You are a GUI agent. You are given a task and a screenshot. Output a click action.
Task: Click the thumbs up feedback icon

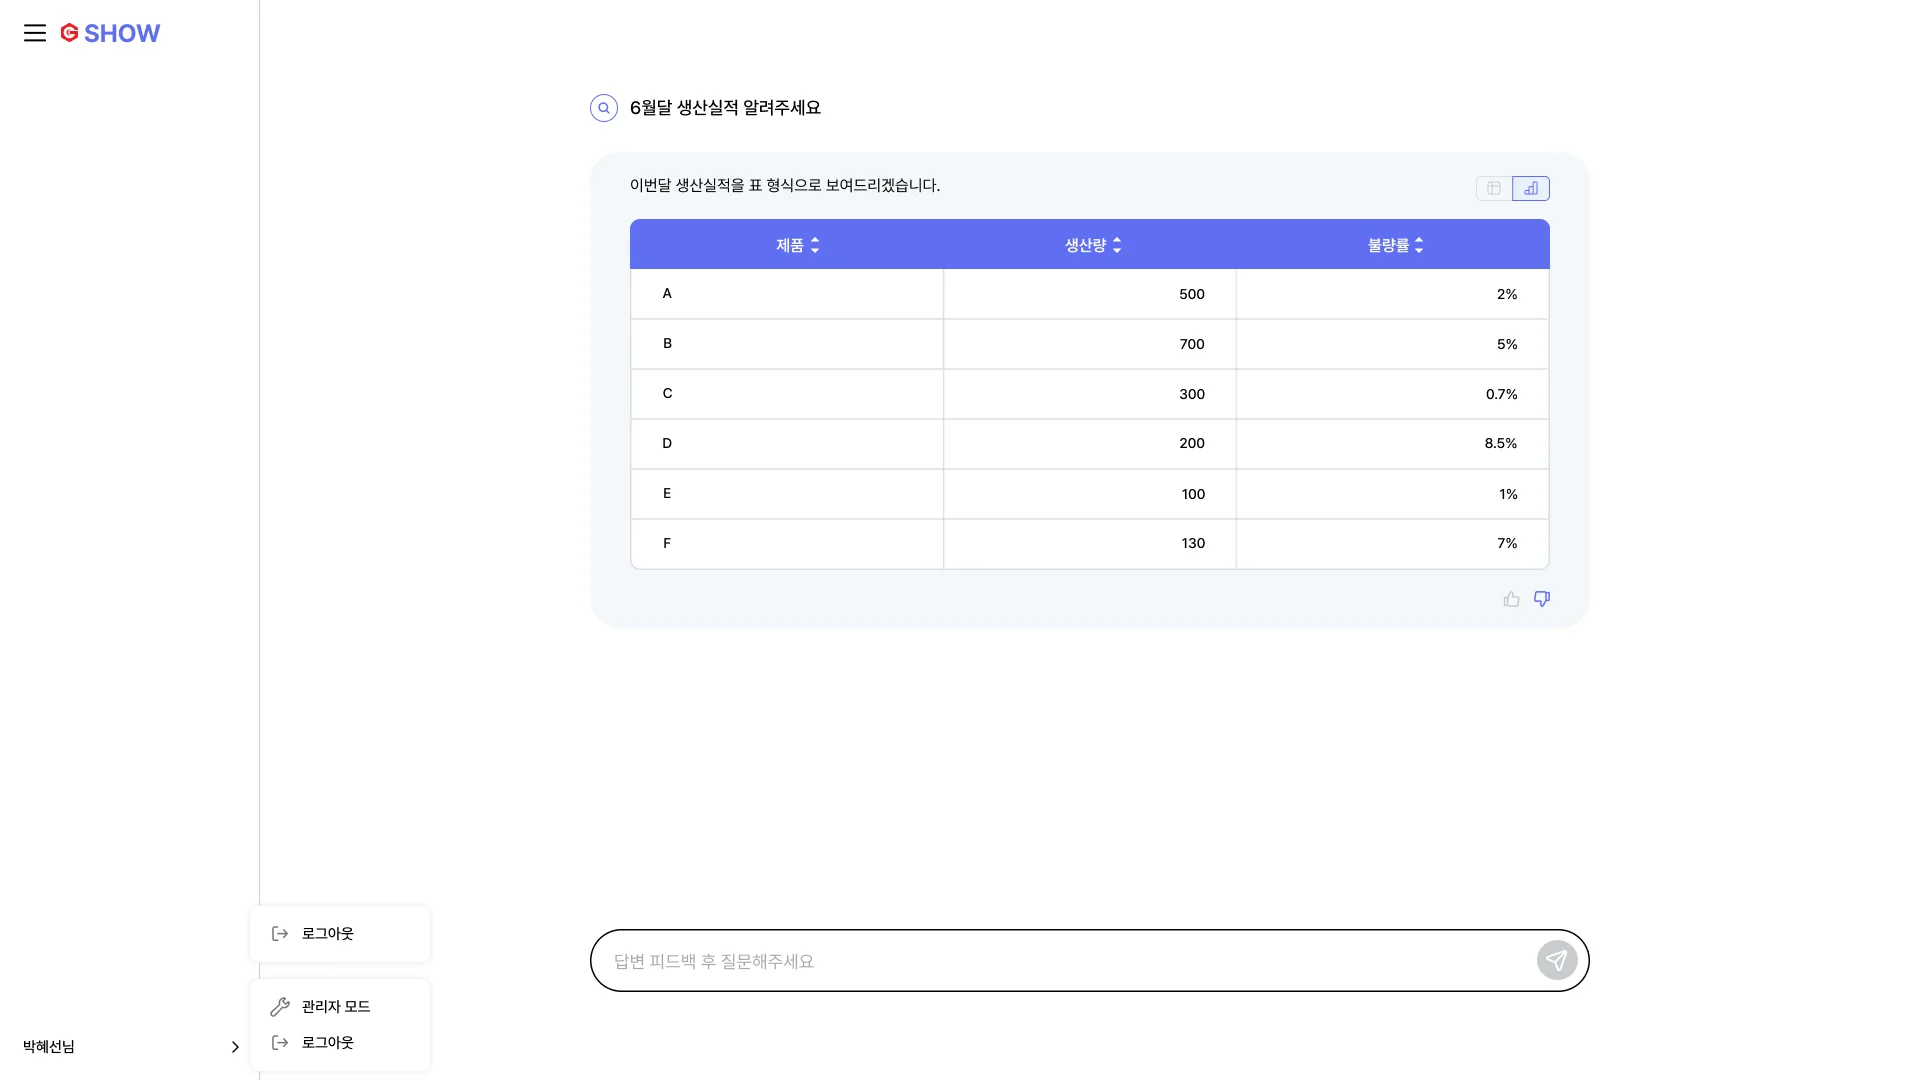tap(1511, 599)
